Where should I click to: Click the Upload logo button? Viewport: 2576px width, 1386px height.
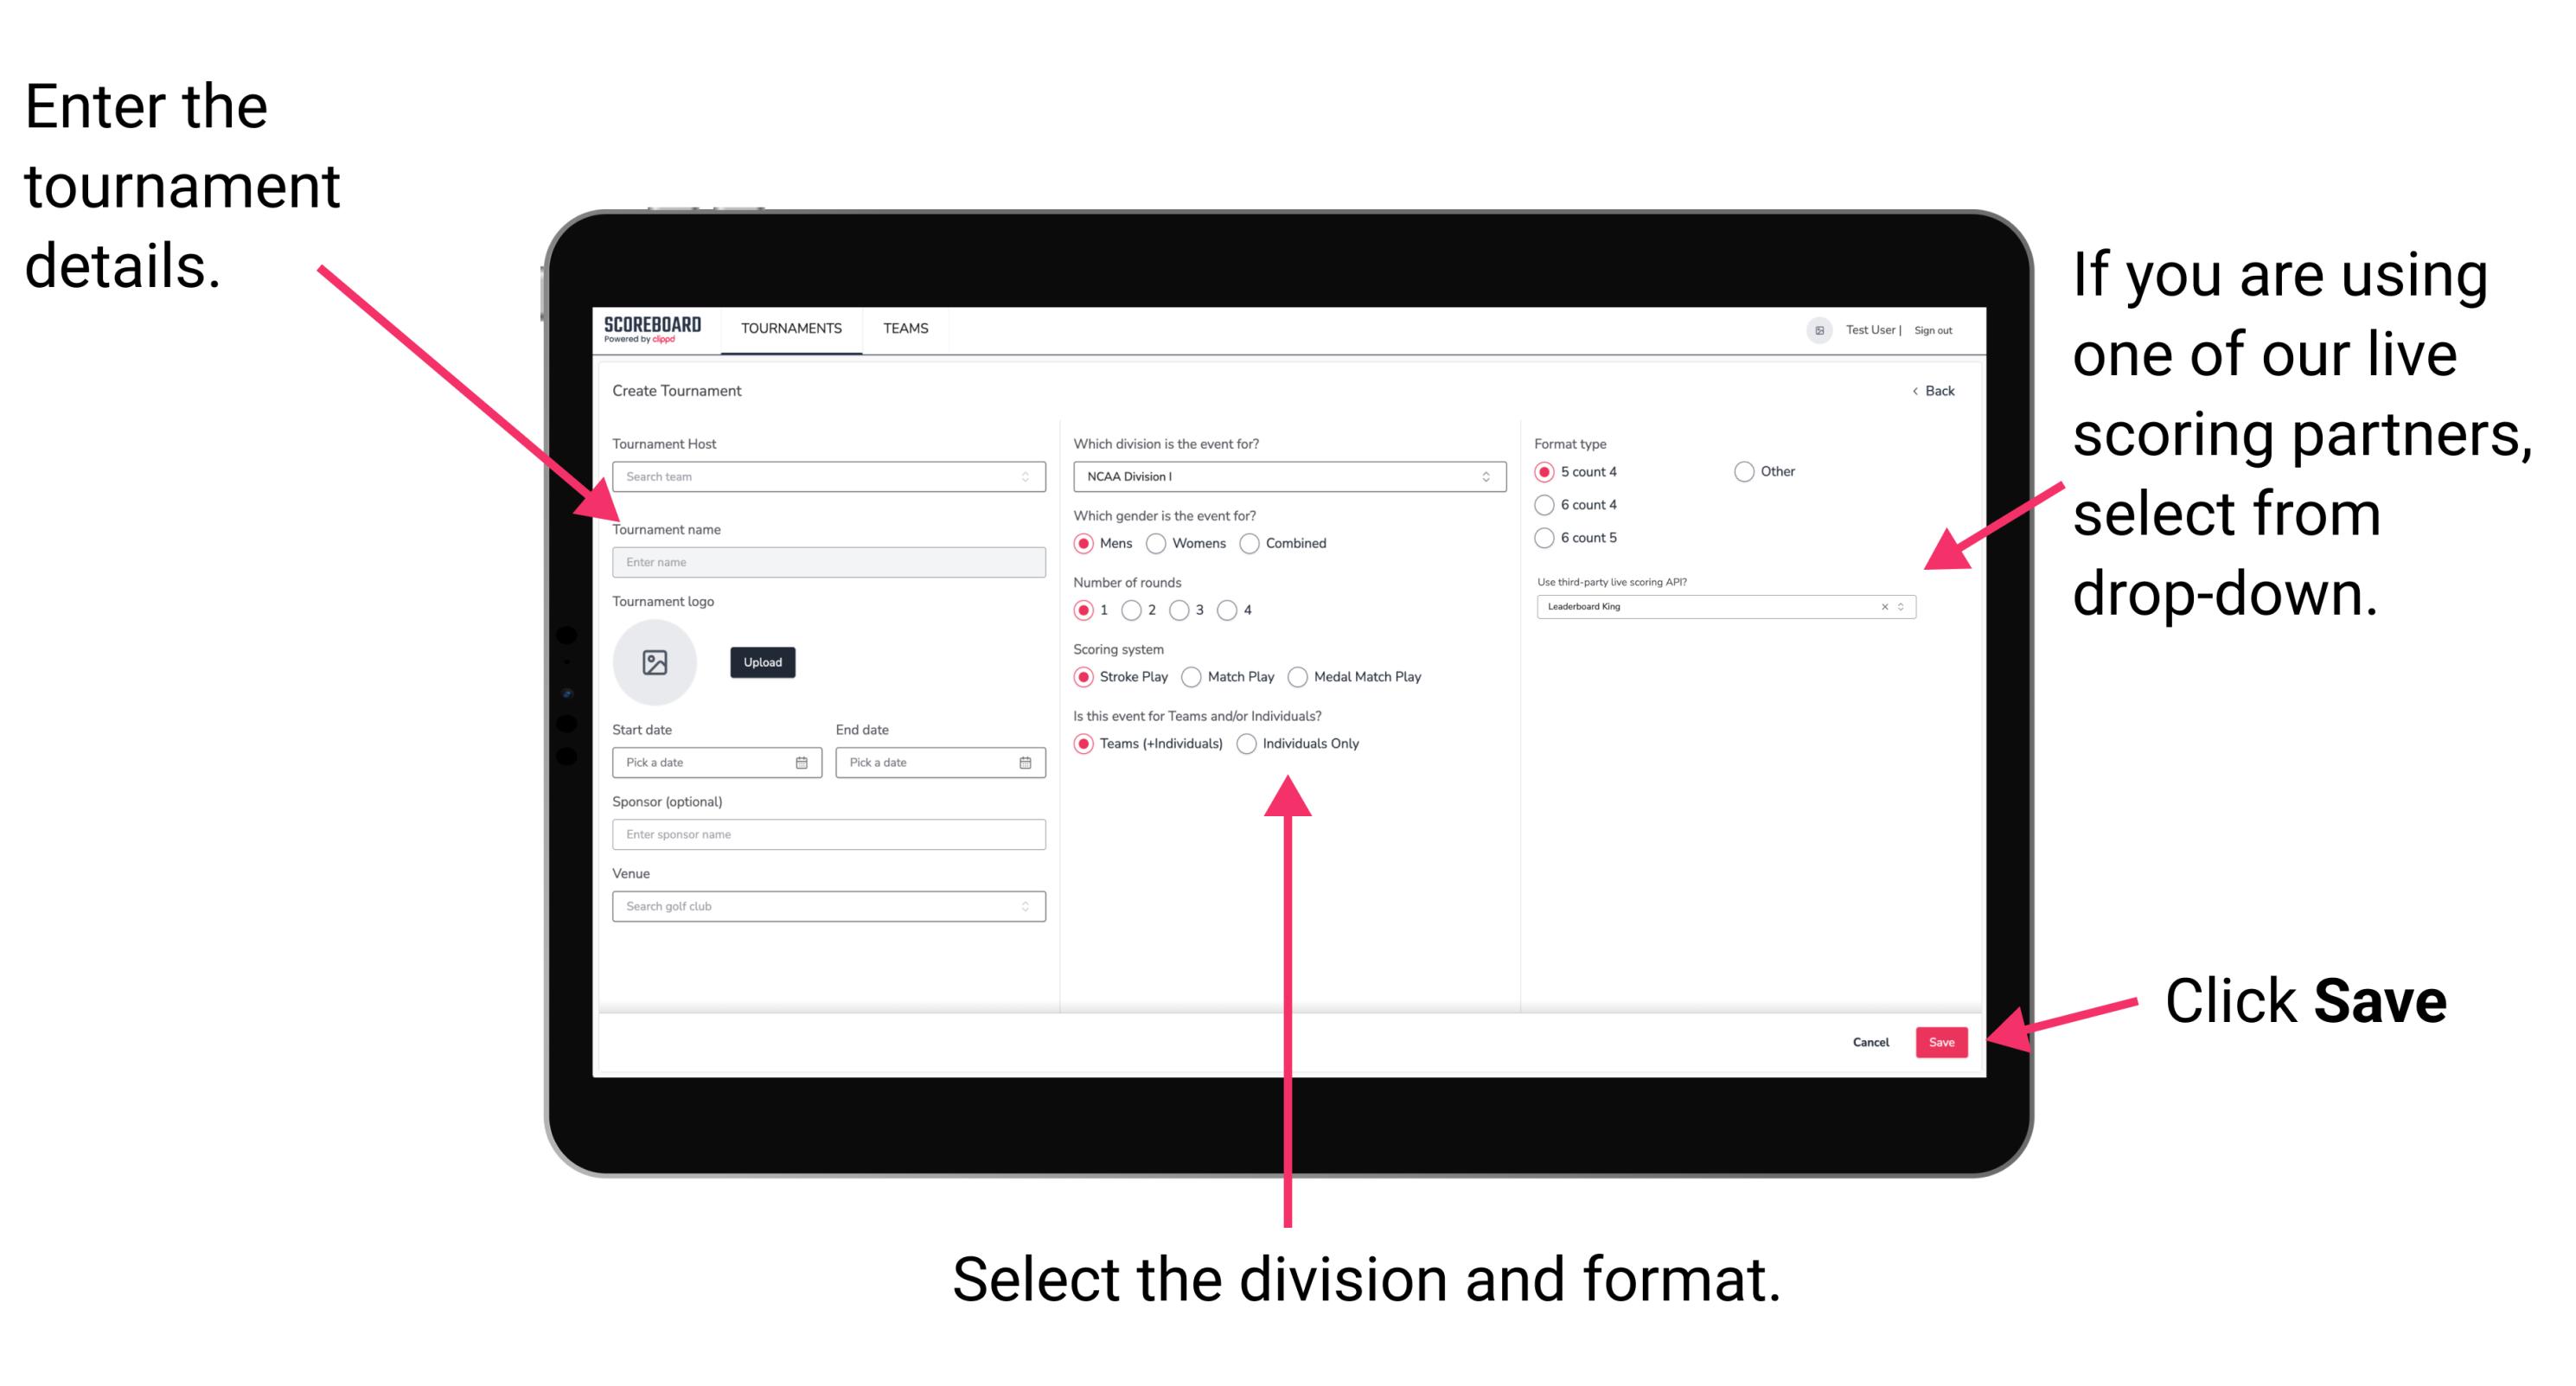[x=761, y=662]
